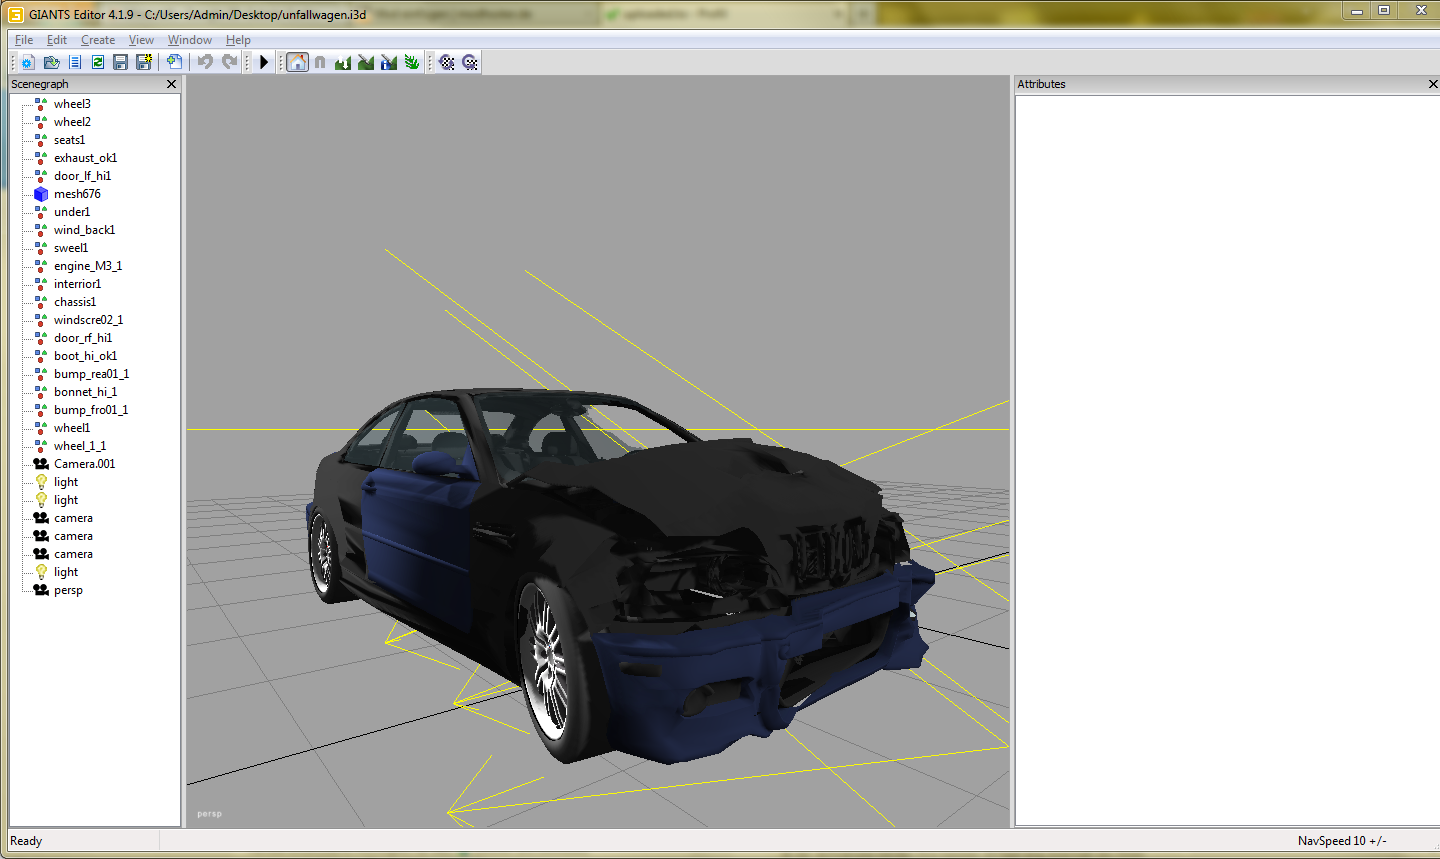Select wind_back1 node
This screenshot has height=859, width=1440.
click(x=84, y=230)
